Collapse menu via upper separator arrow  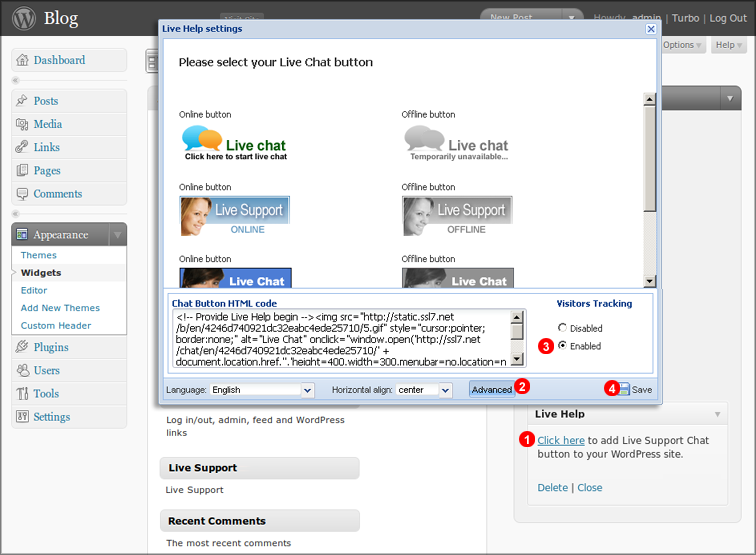[x=16, y=80]
